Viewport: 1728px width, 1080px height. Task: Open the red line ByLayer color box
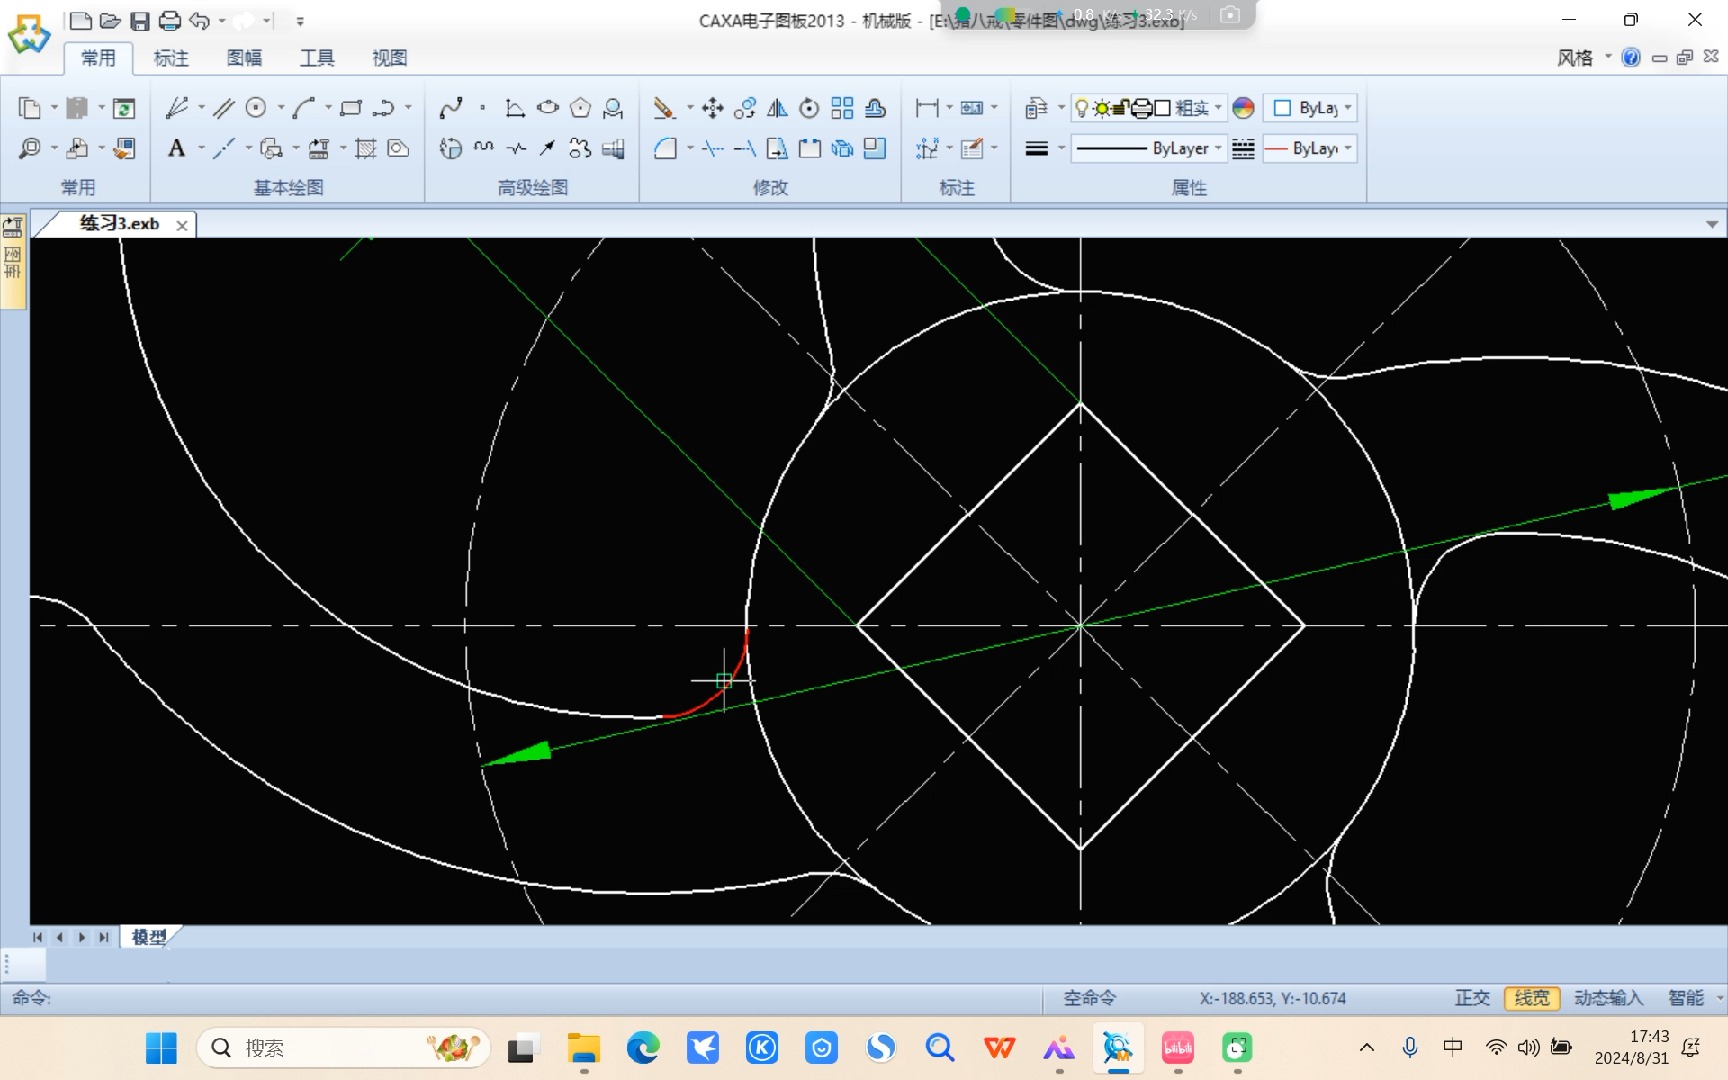pos(1310,148)
